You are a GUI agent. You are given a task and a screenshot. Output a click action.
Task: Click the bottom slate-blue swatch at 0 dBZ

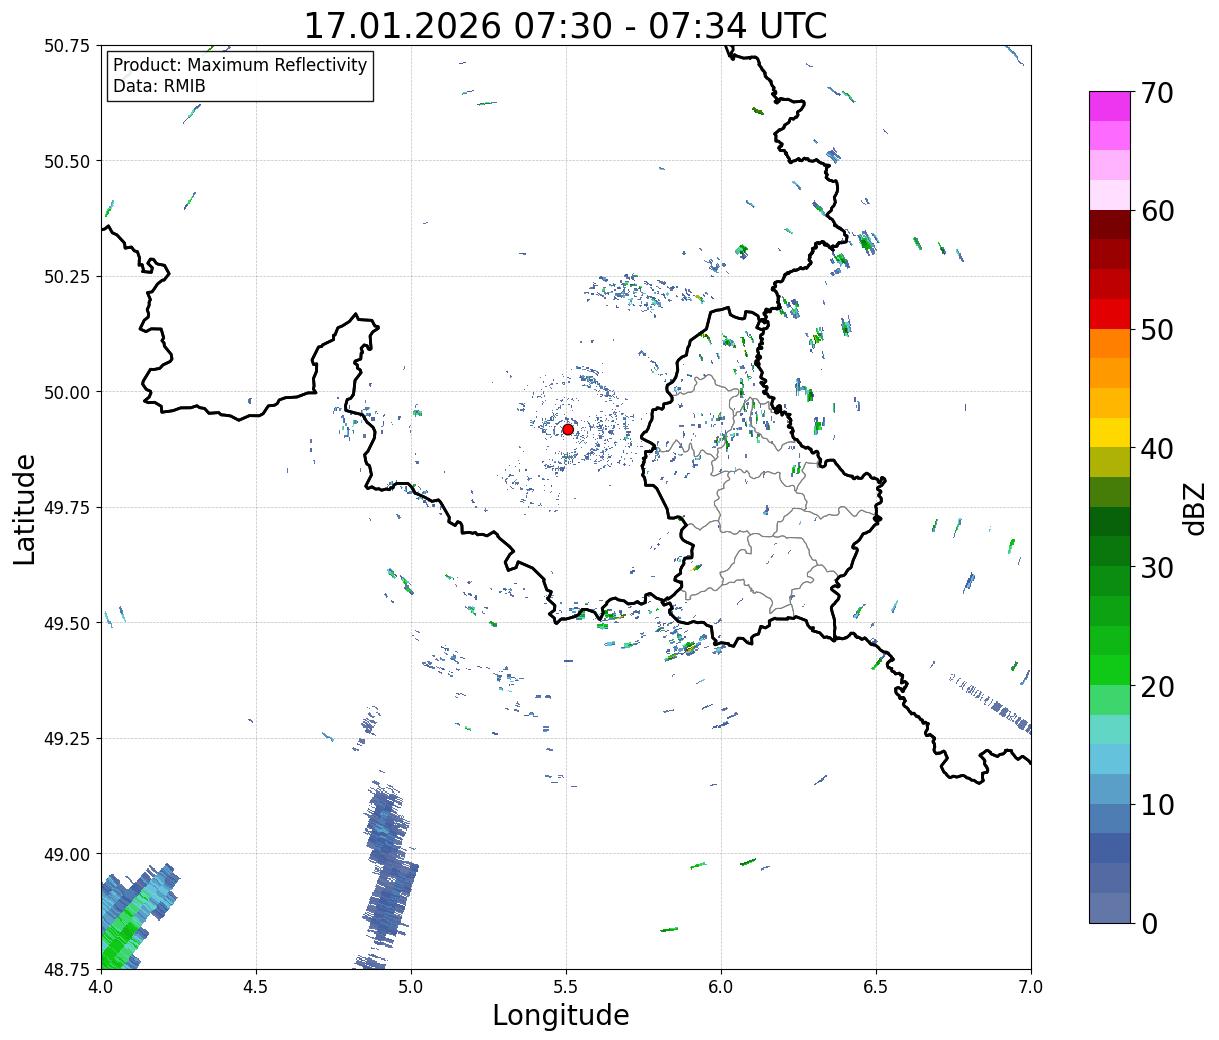point(1110,907)
